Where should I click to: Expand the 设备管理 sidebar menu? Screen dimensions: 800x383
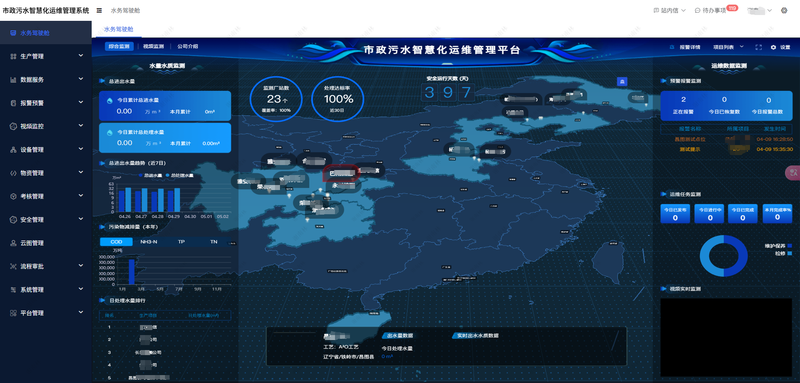[46, 149]
